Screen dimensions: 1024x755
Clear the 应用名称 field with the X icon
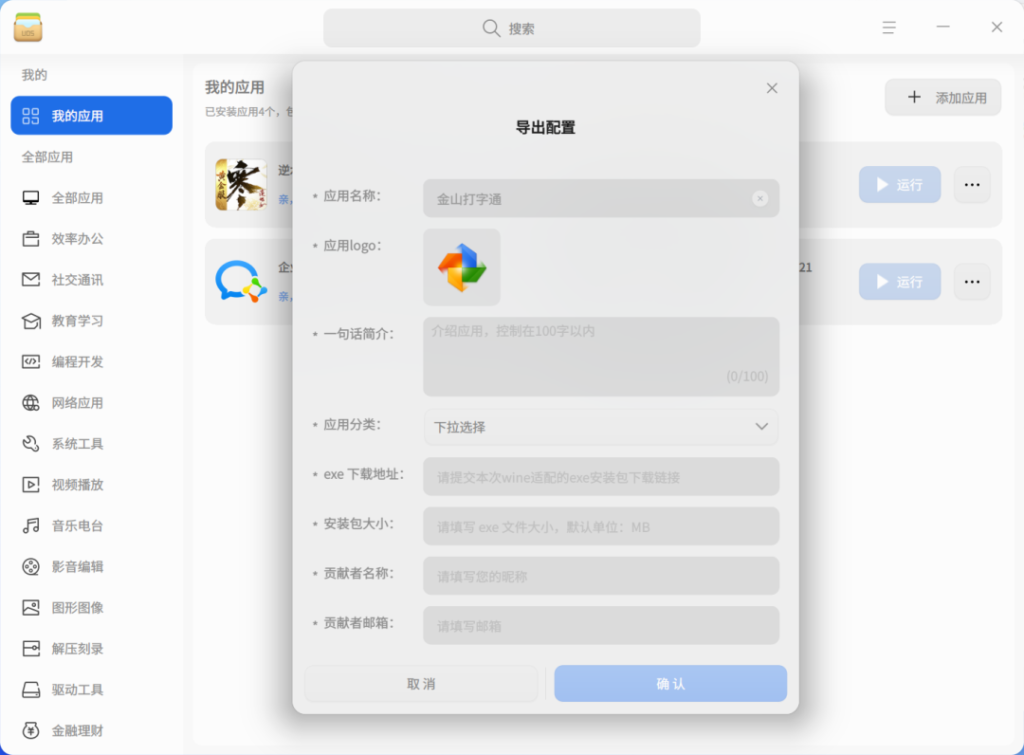click(760, 199)
